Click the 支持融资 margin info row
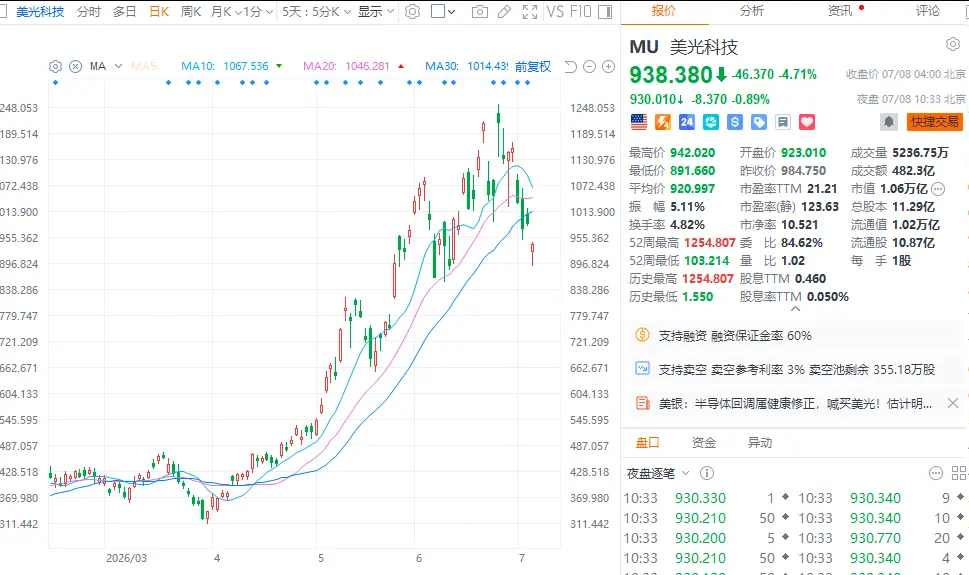This screenshot has width=969, height=575. [795, 335]
